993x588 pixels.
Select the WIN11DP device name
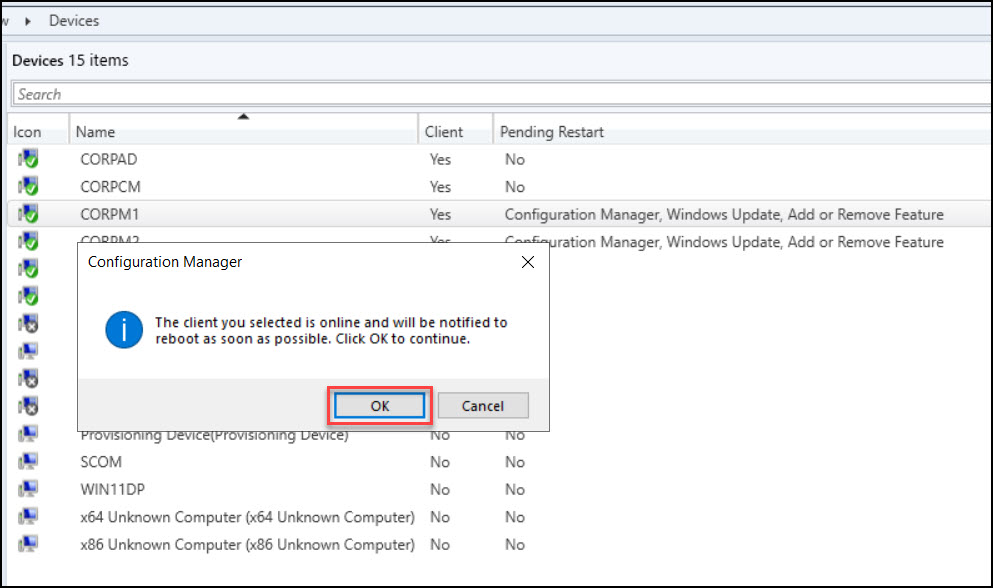pyautogui.click(x=112, y=489)
